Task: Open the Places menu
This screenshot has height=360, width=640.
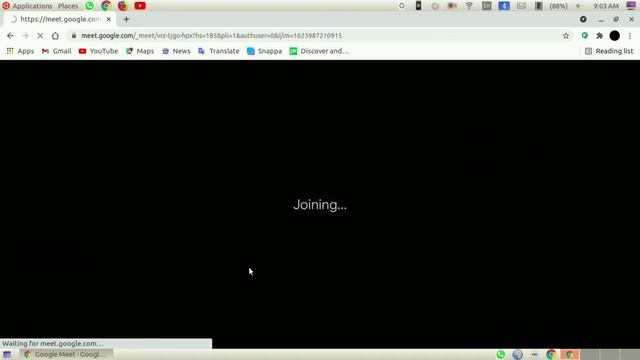Action: point(68,6)
